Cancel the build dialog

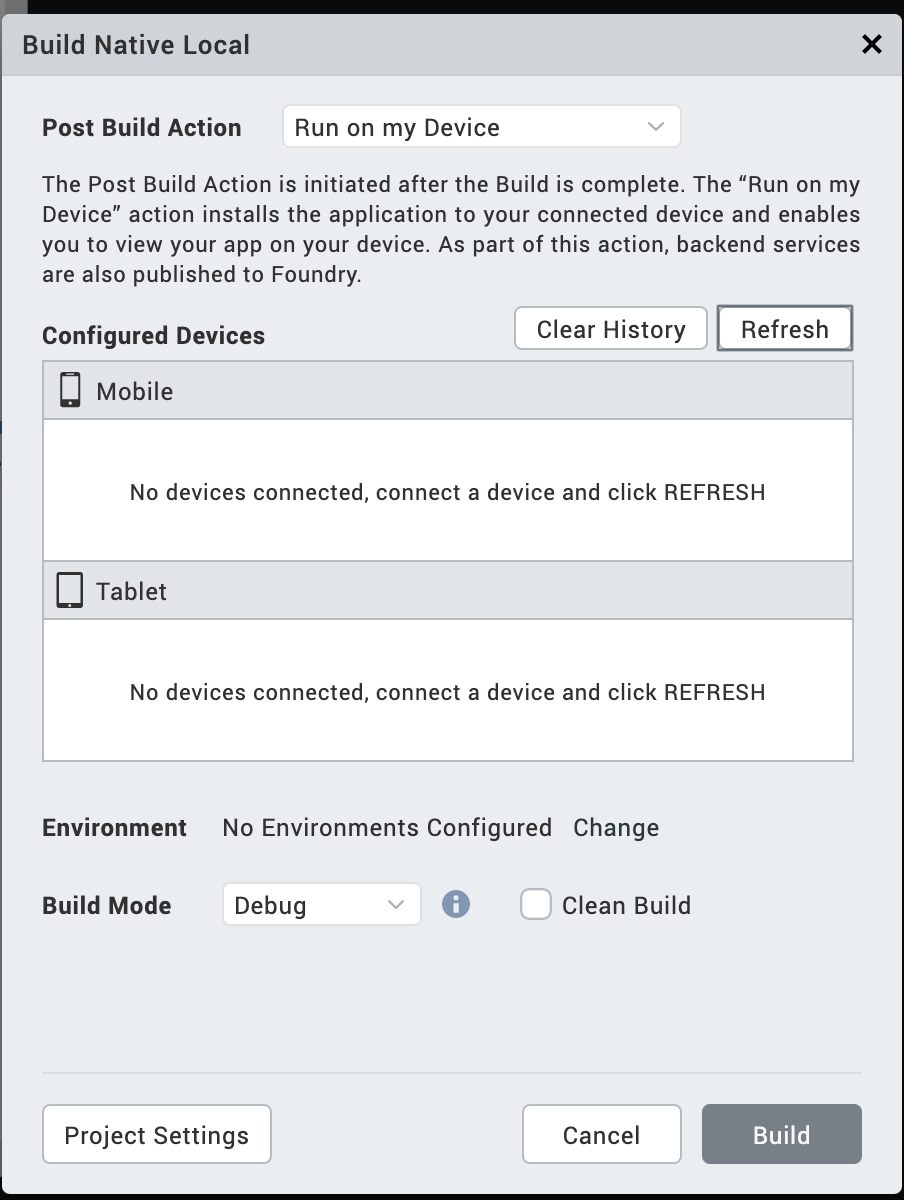point(601,1135)
